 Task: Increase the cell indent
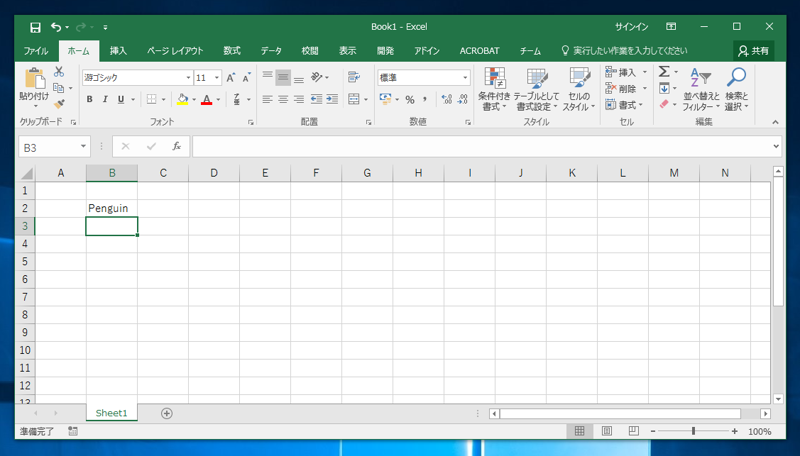tap(332, 99)
